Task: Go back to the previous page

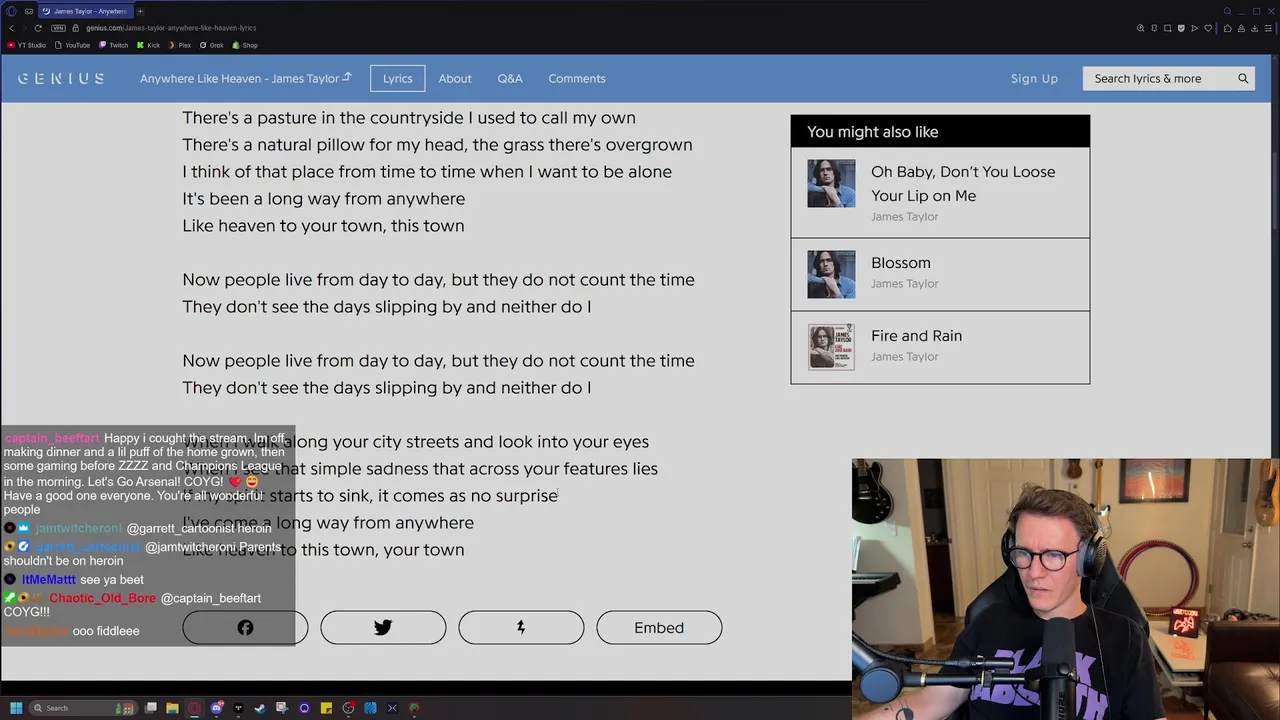Action: (12, 28)
